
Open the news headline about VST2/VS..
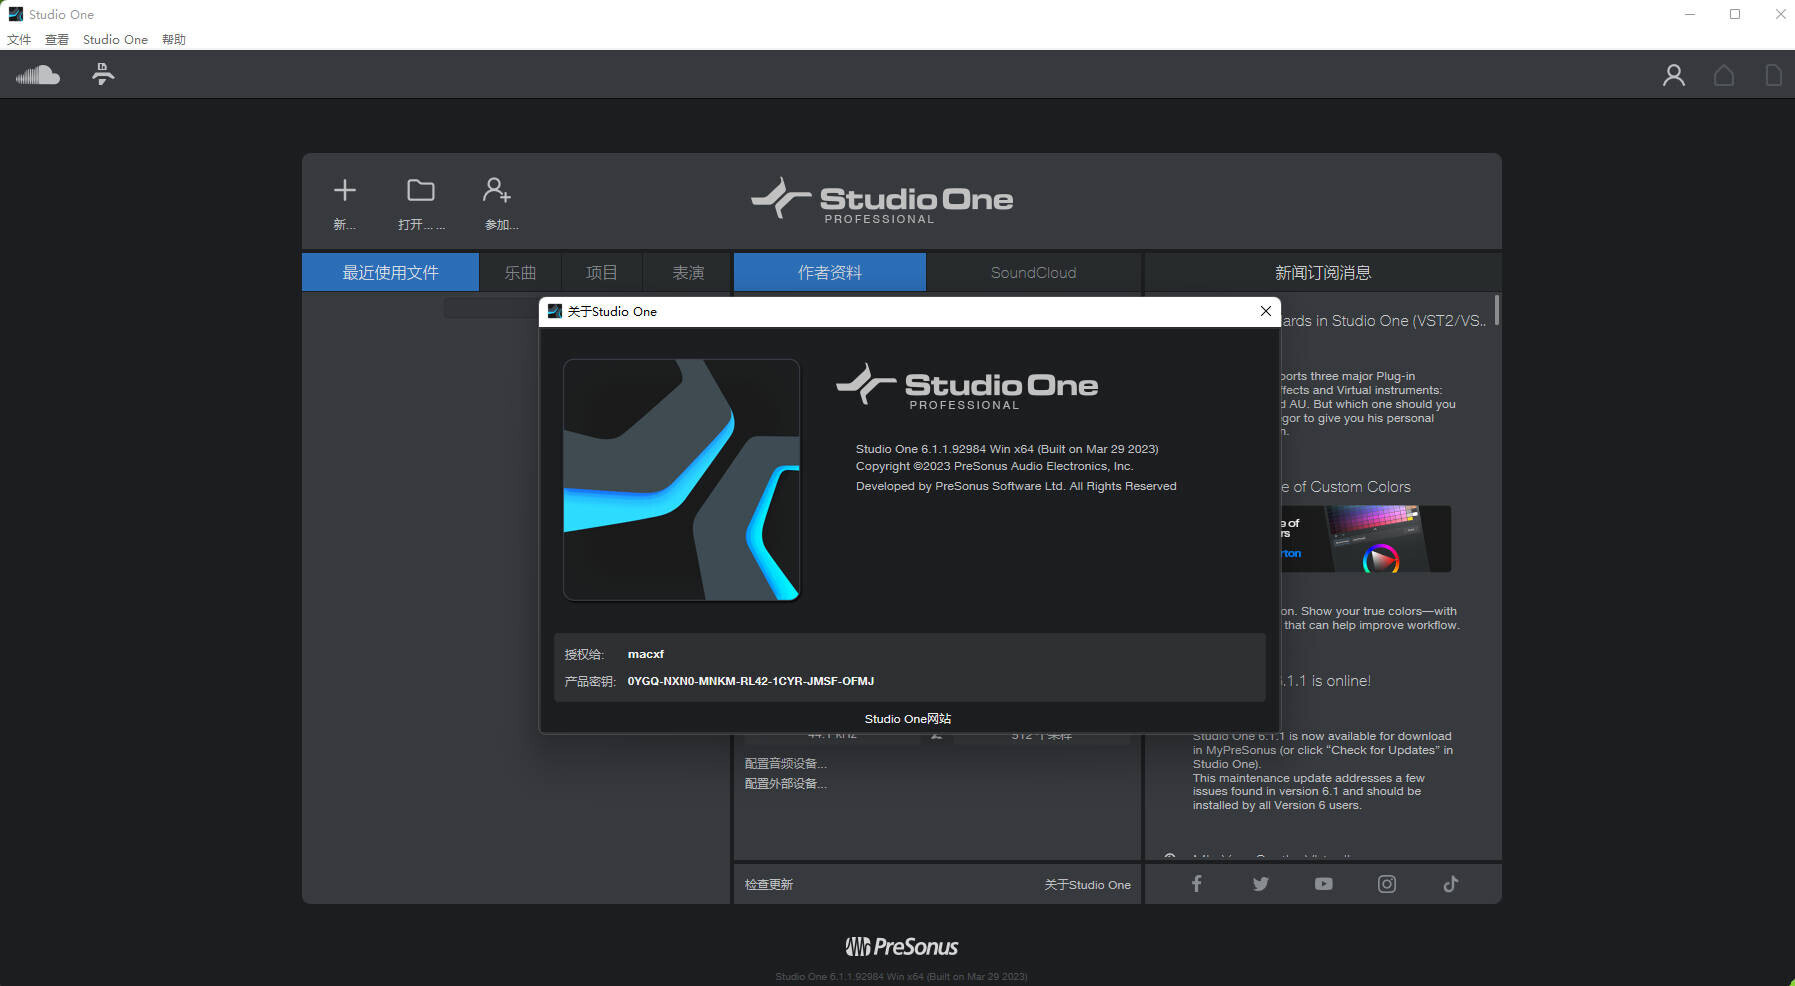point(1384,321)
